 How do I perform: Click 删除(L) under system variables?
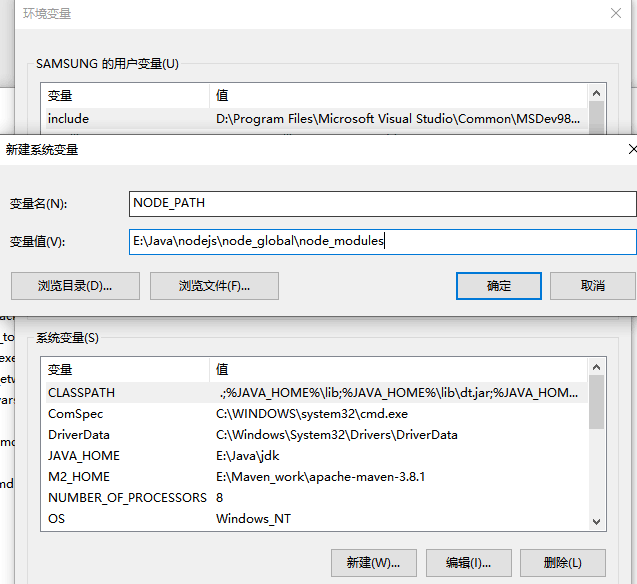click(563, 563)
